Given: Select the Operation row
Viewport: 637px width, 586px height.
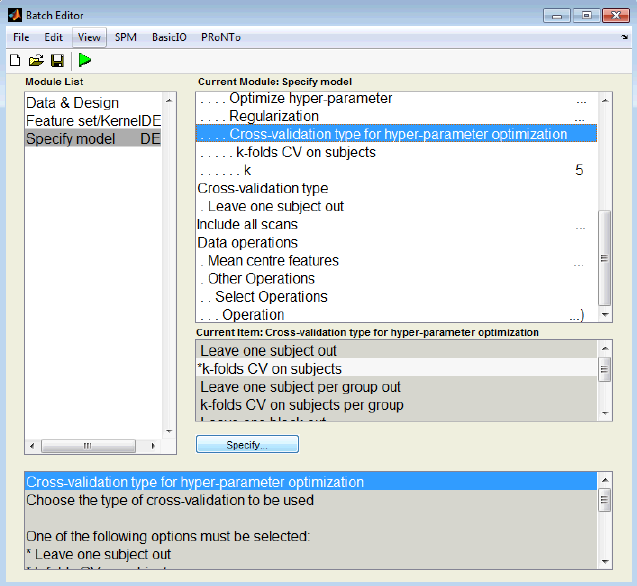Looking at the screenshot, I should point(396,314).
